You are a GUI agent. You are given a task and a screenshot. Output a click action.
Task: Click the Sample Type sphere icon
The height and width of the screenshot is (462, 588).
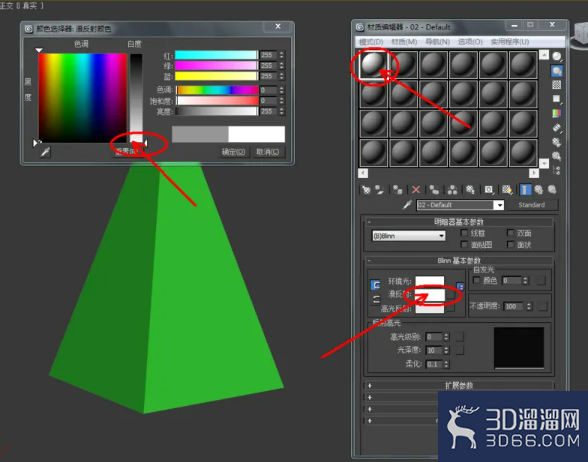point(557,57)
